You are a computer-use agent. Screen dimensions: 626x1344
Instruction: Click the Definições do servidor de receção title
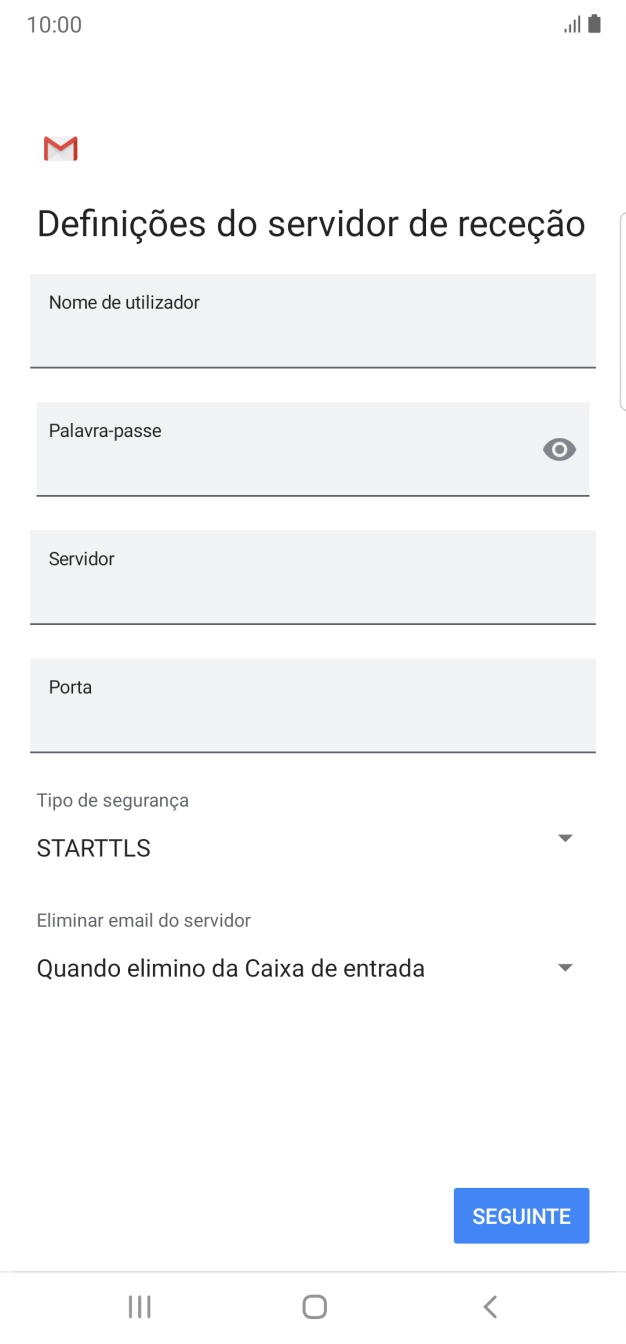tap(310, 222)
